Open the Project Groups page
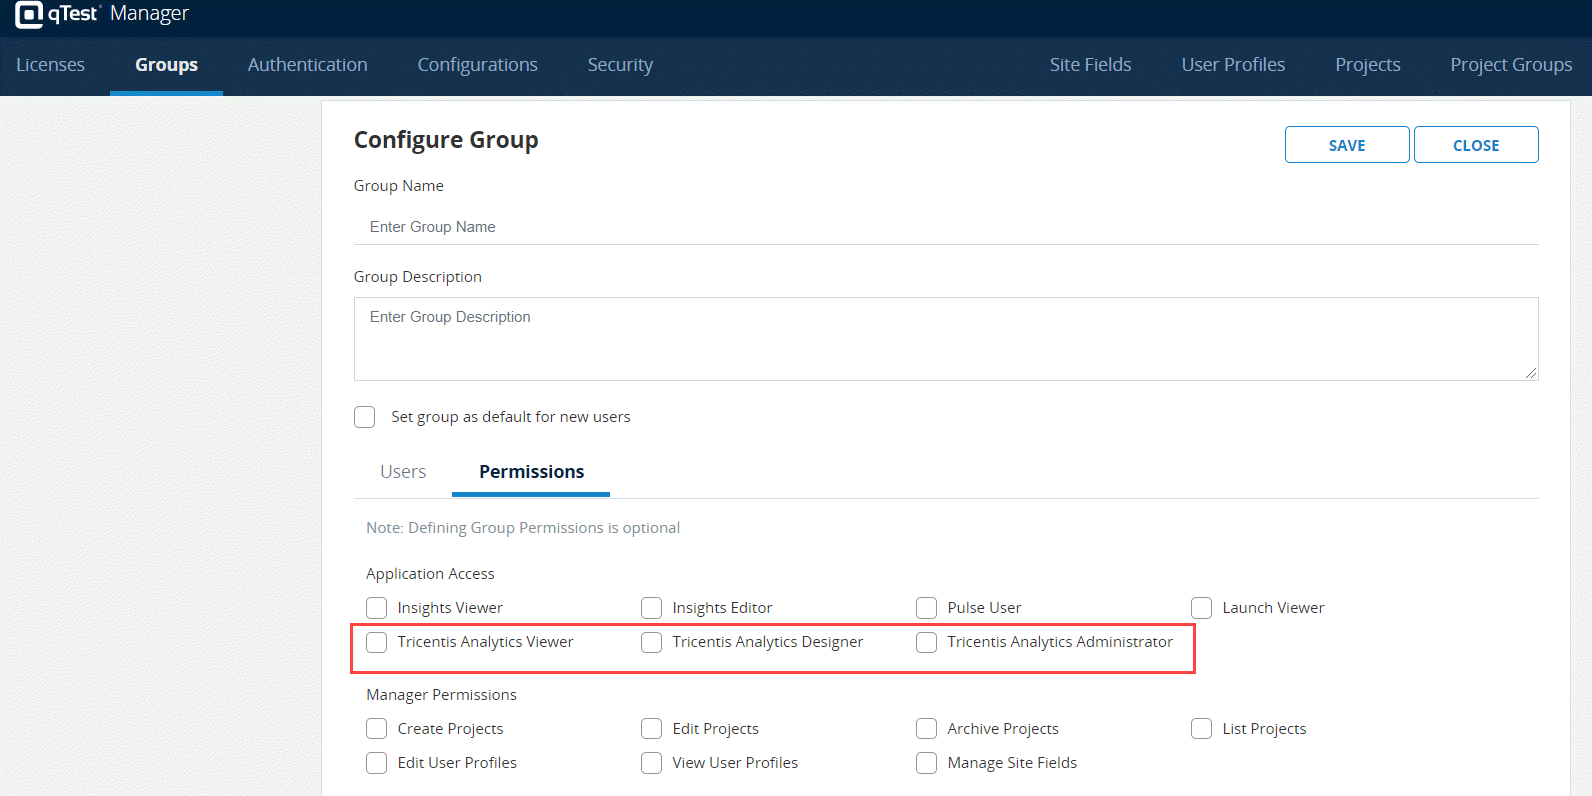 coord(1511,65)
